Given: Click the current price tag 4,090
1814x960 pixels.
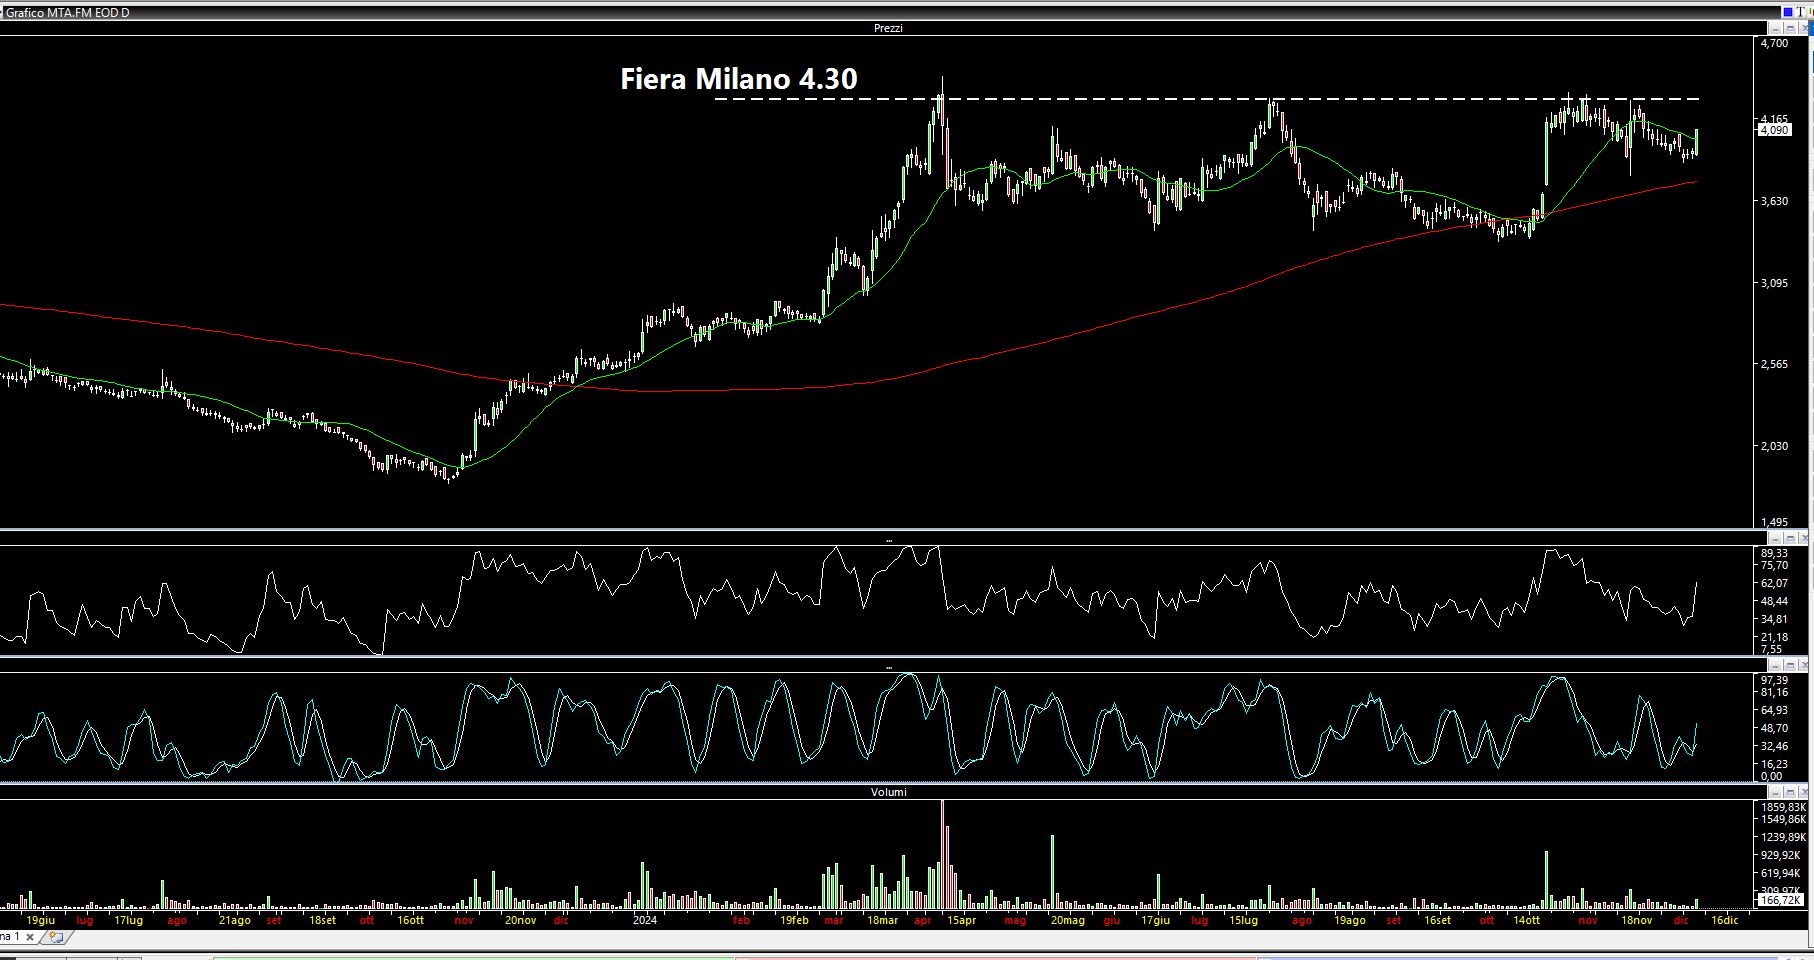Looking at the screenshot, I should 1775,130.
